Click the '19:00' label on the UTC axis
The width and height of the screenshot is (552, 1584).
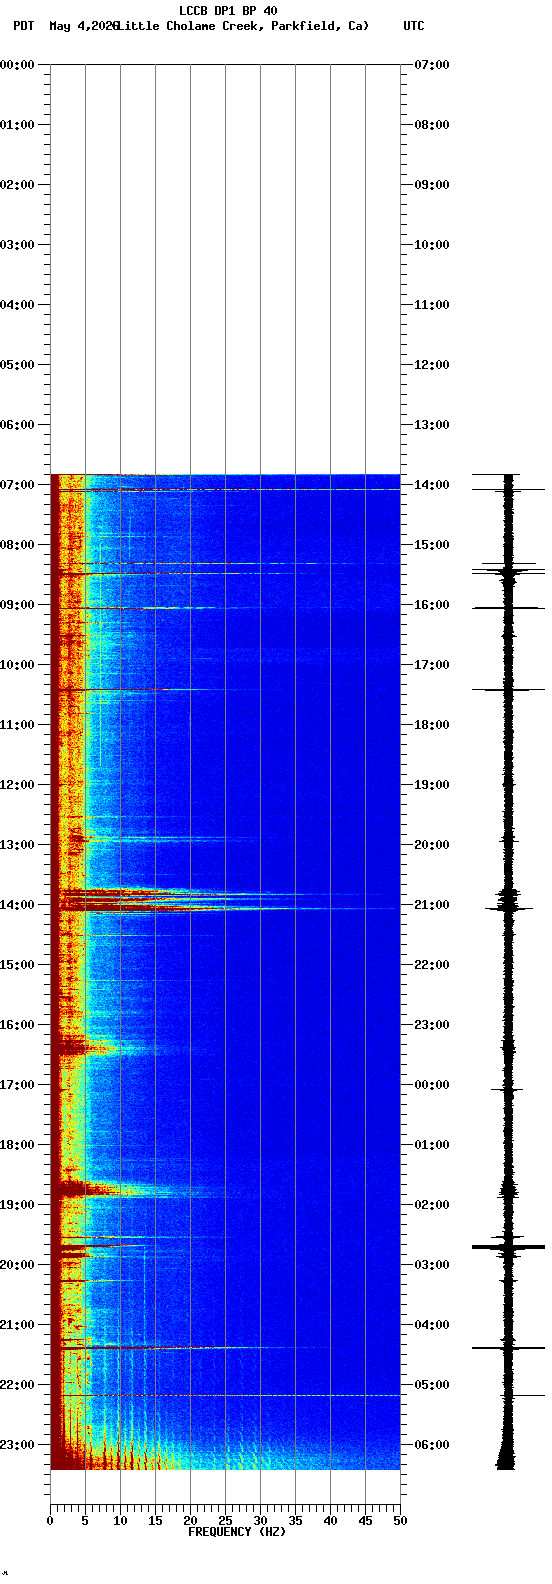pyautogui.click(x=432, y=785)
